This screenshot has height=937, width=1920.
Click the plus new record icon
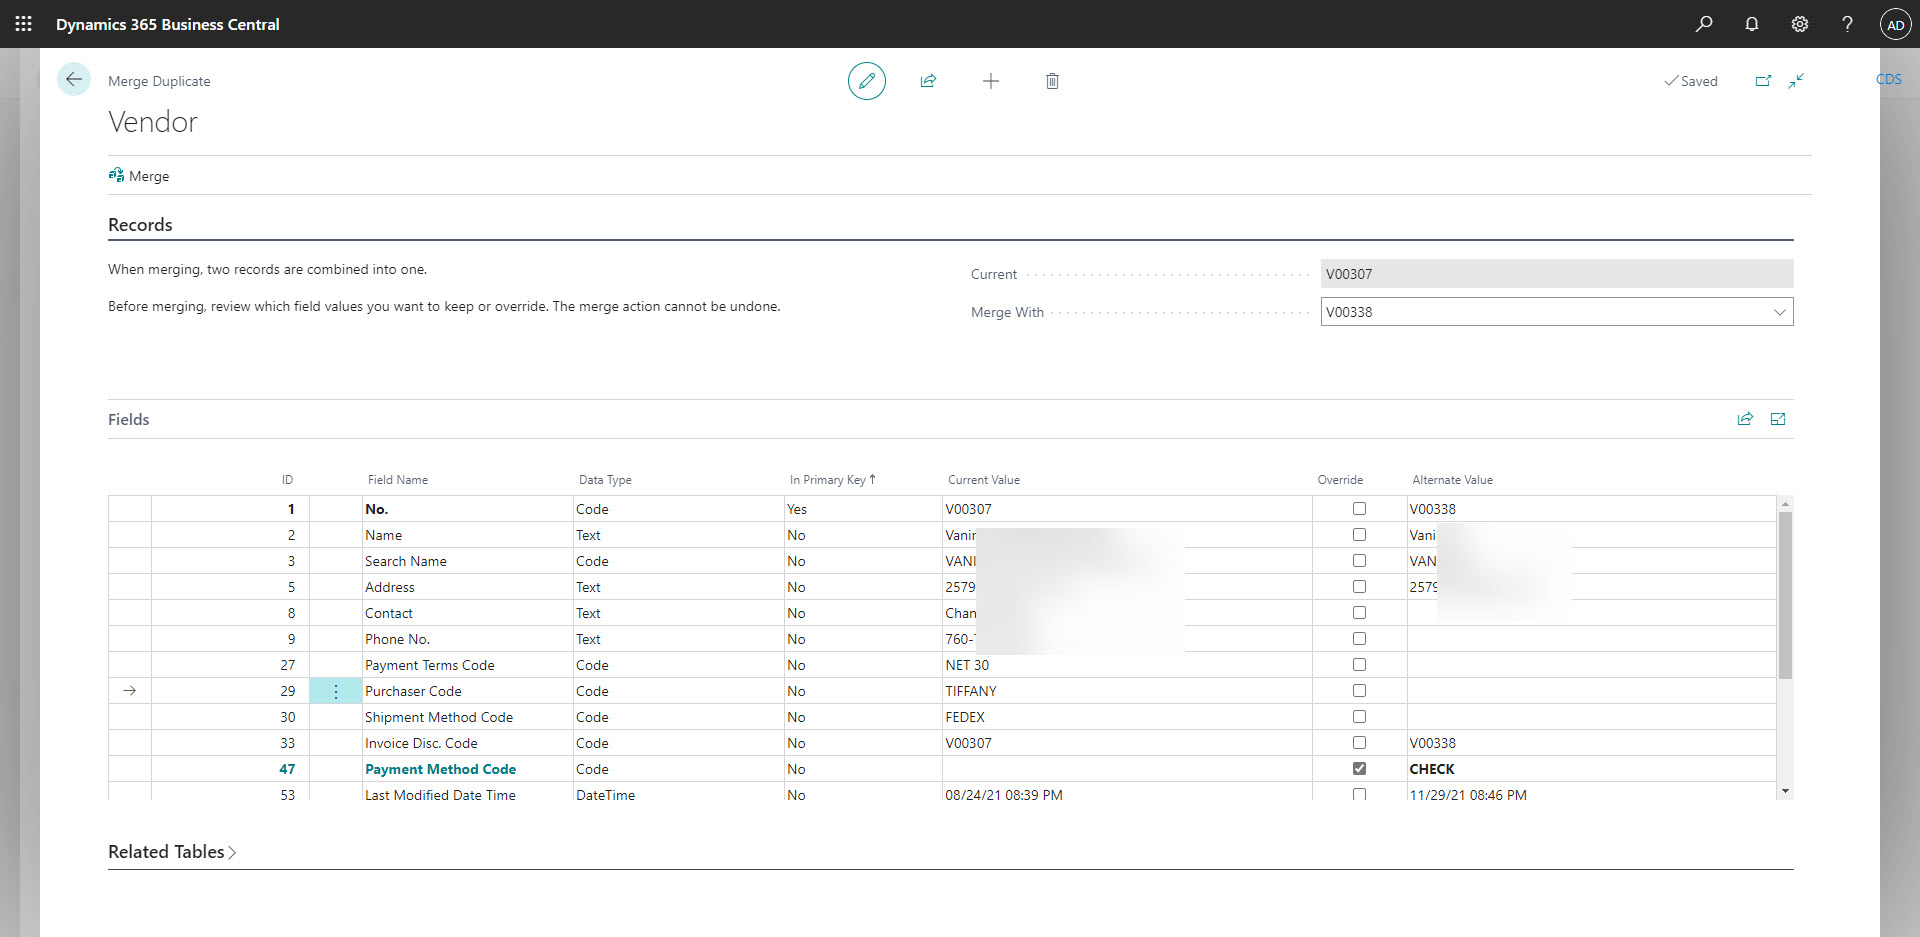[x=991, y=81]
